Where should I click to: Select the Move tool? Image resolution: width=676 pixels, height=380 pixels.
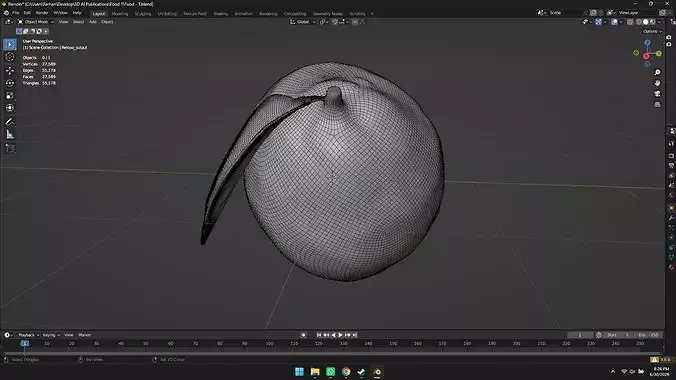[x=10, y=70]
